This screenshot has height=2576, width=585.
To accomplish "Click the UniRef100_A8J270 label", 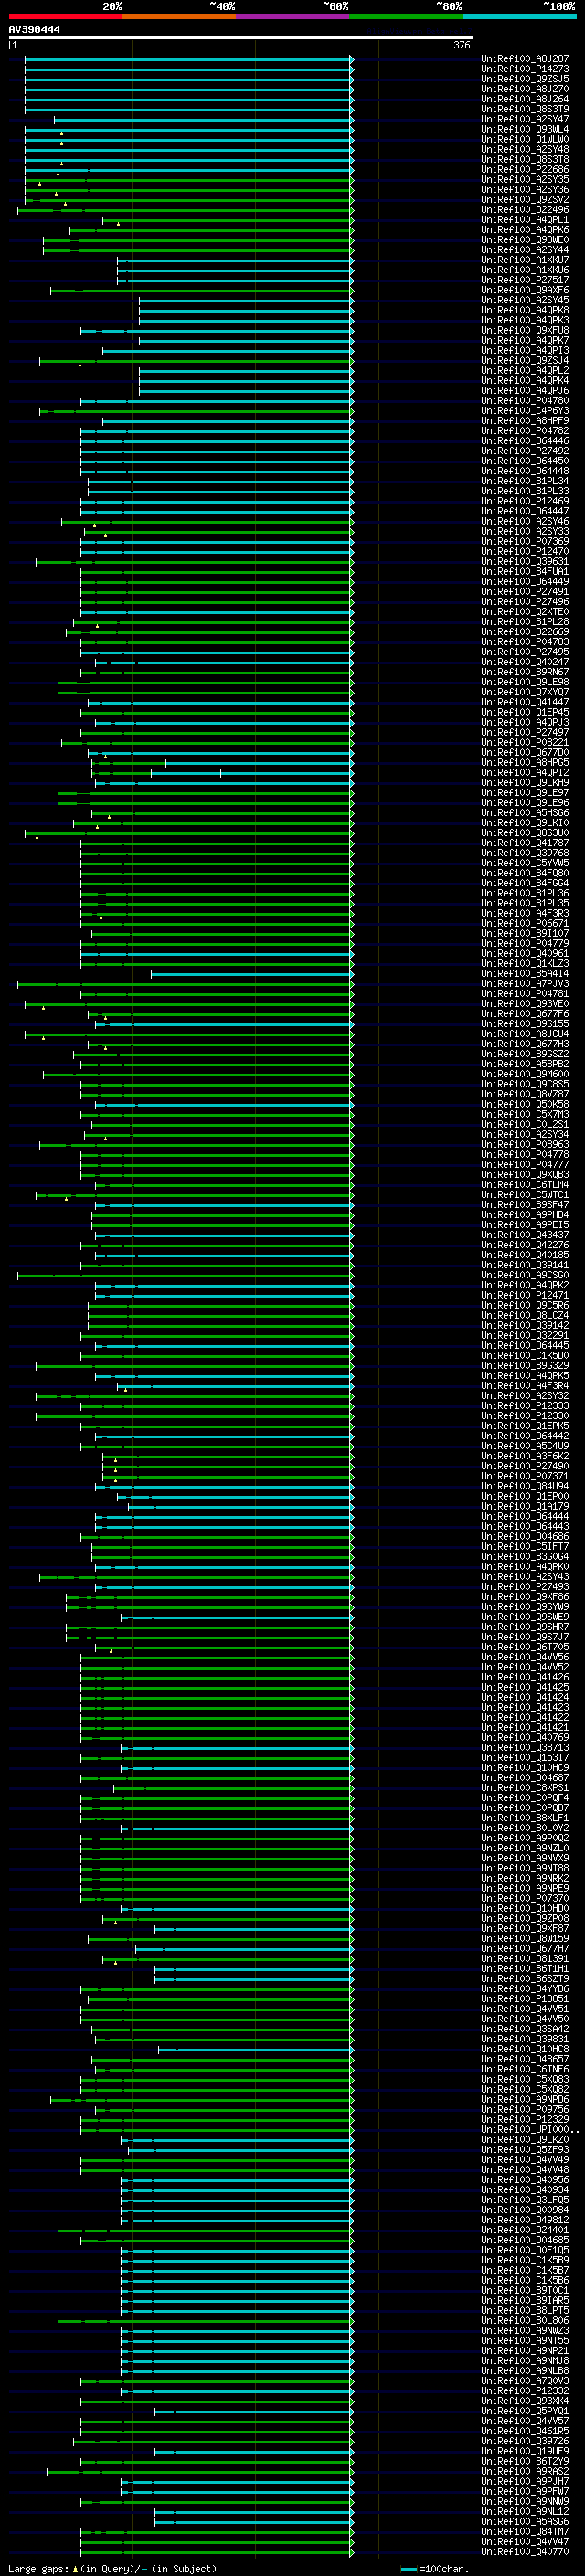I will tap(525, 89).
